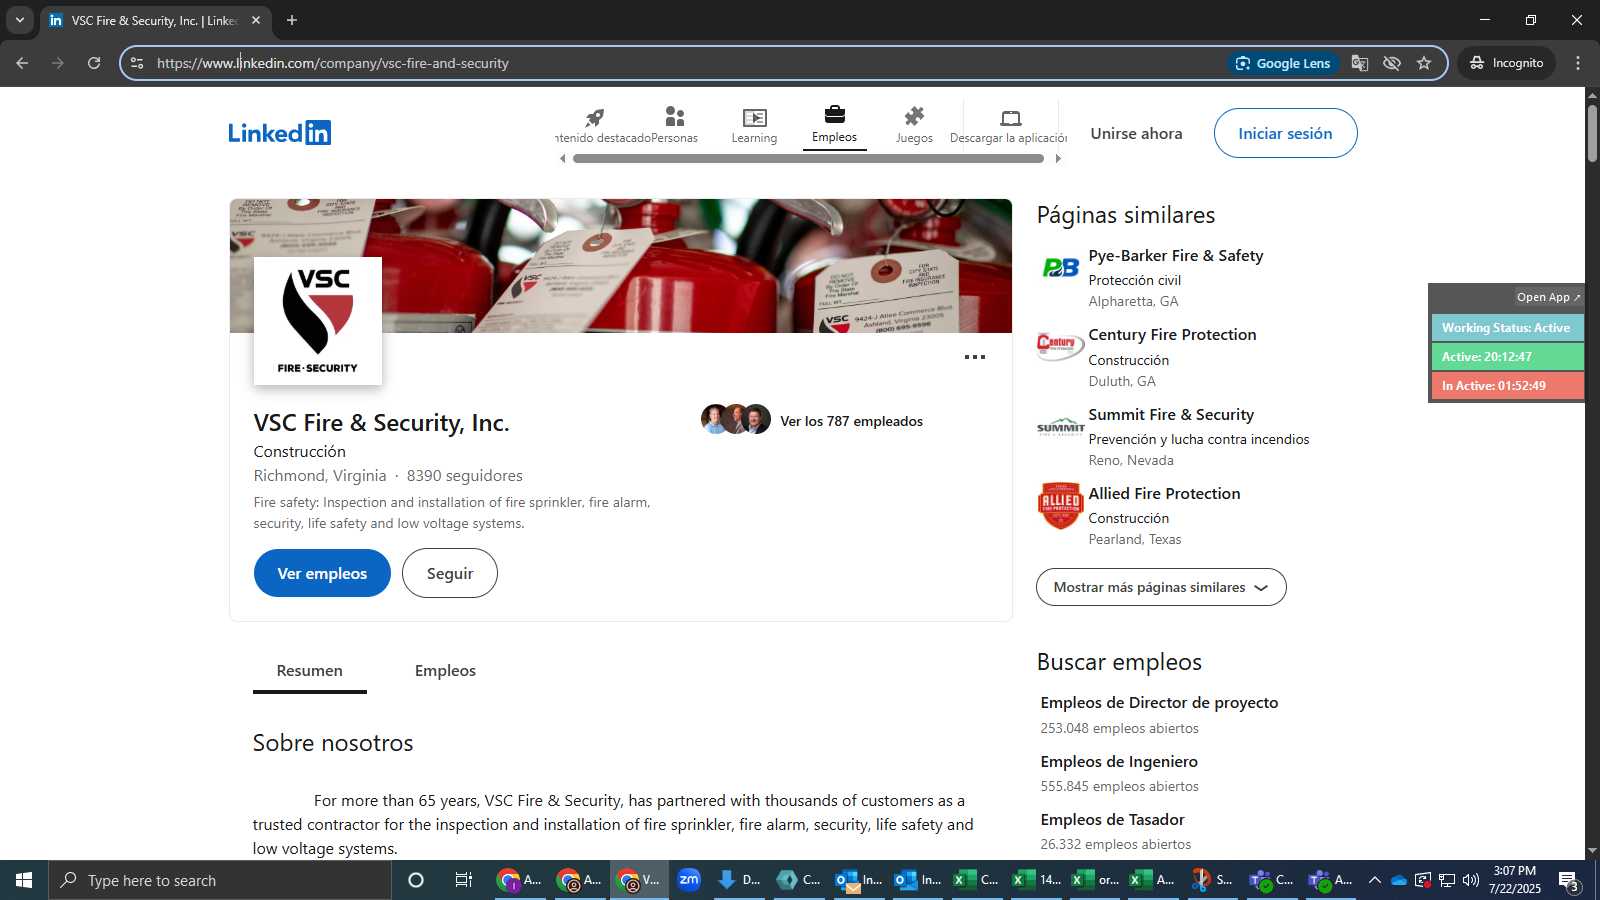Click the page vertical scrollbar thumb
The image size is (1600, 900).
coord(1592,132)
